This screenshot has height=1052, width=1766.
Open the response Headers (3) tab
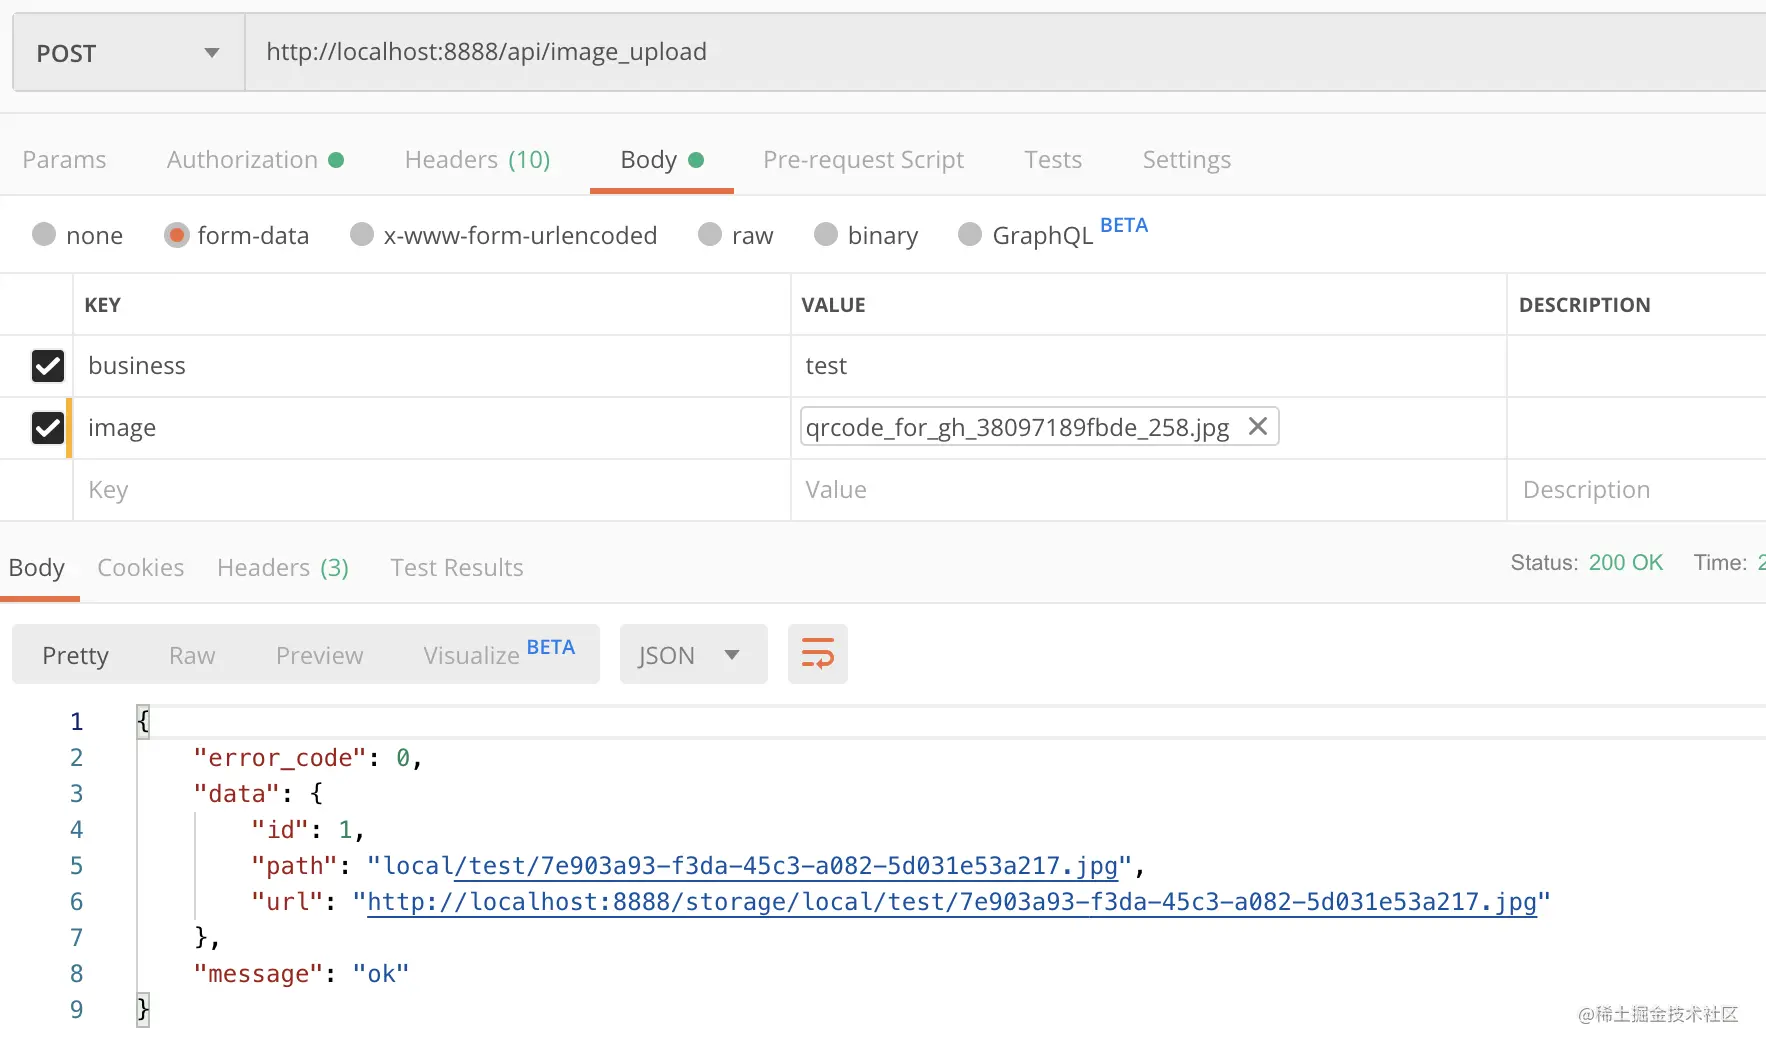click(x=283, y=568)
